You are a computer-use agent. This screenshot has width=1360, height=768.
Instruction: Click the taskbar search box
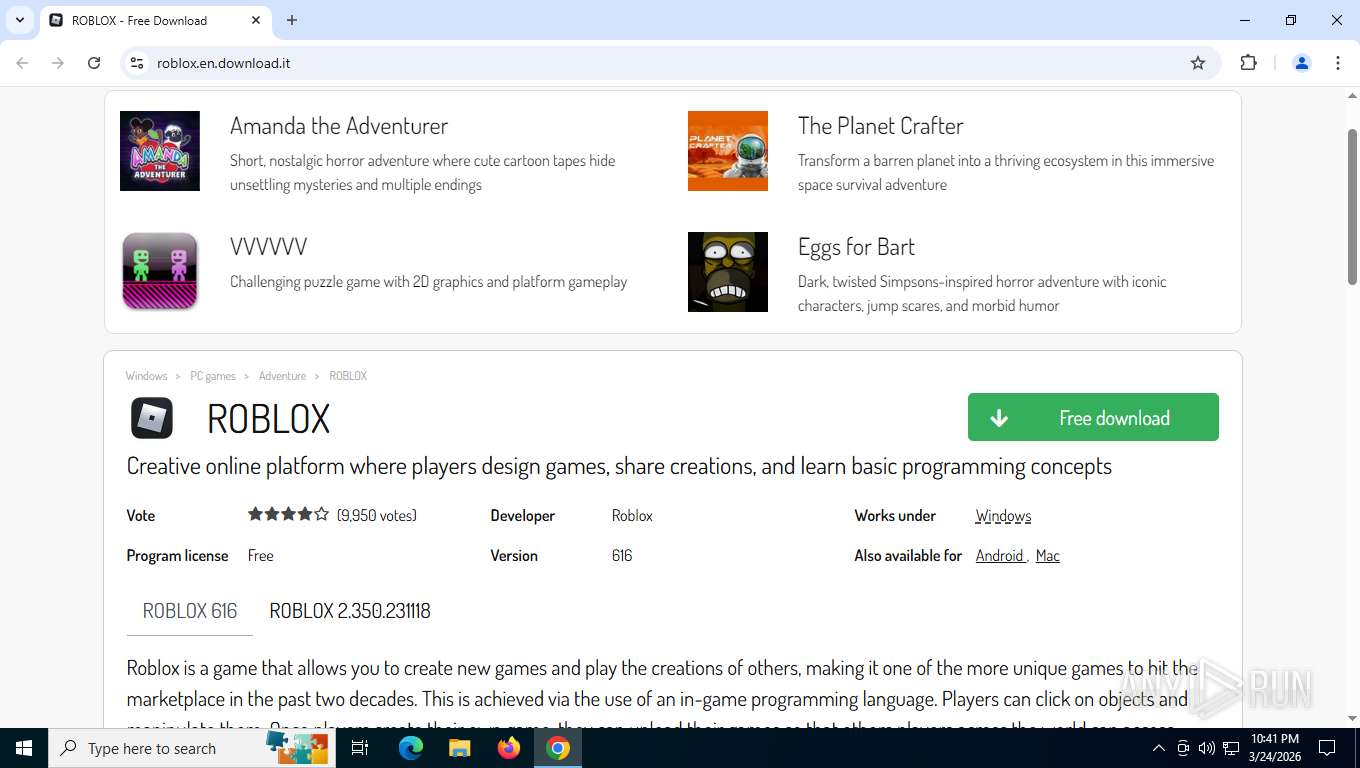click(192, 748)
